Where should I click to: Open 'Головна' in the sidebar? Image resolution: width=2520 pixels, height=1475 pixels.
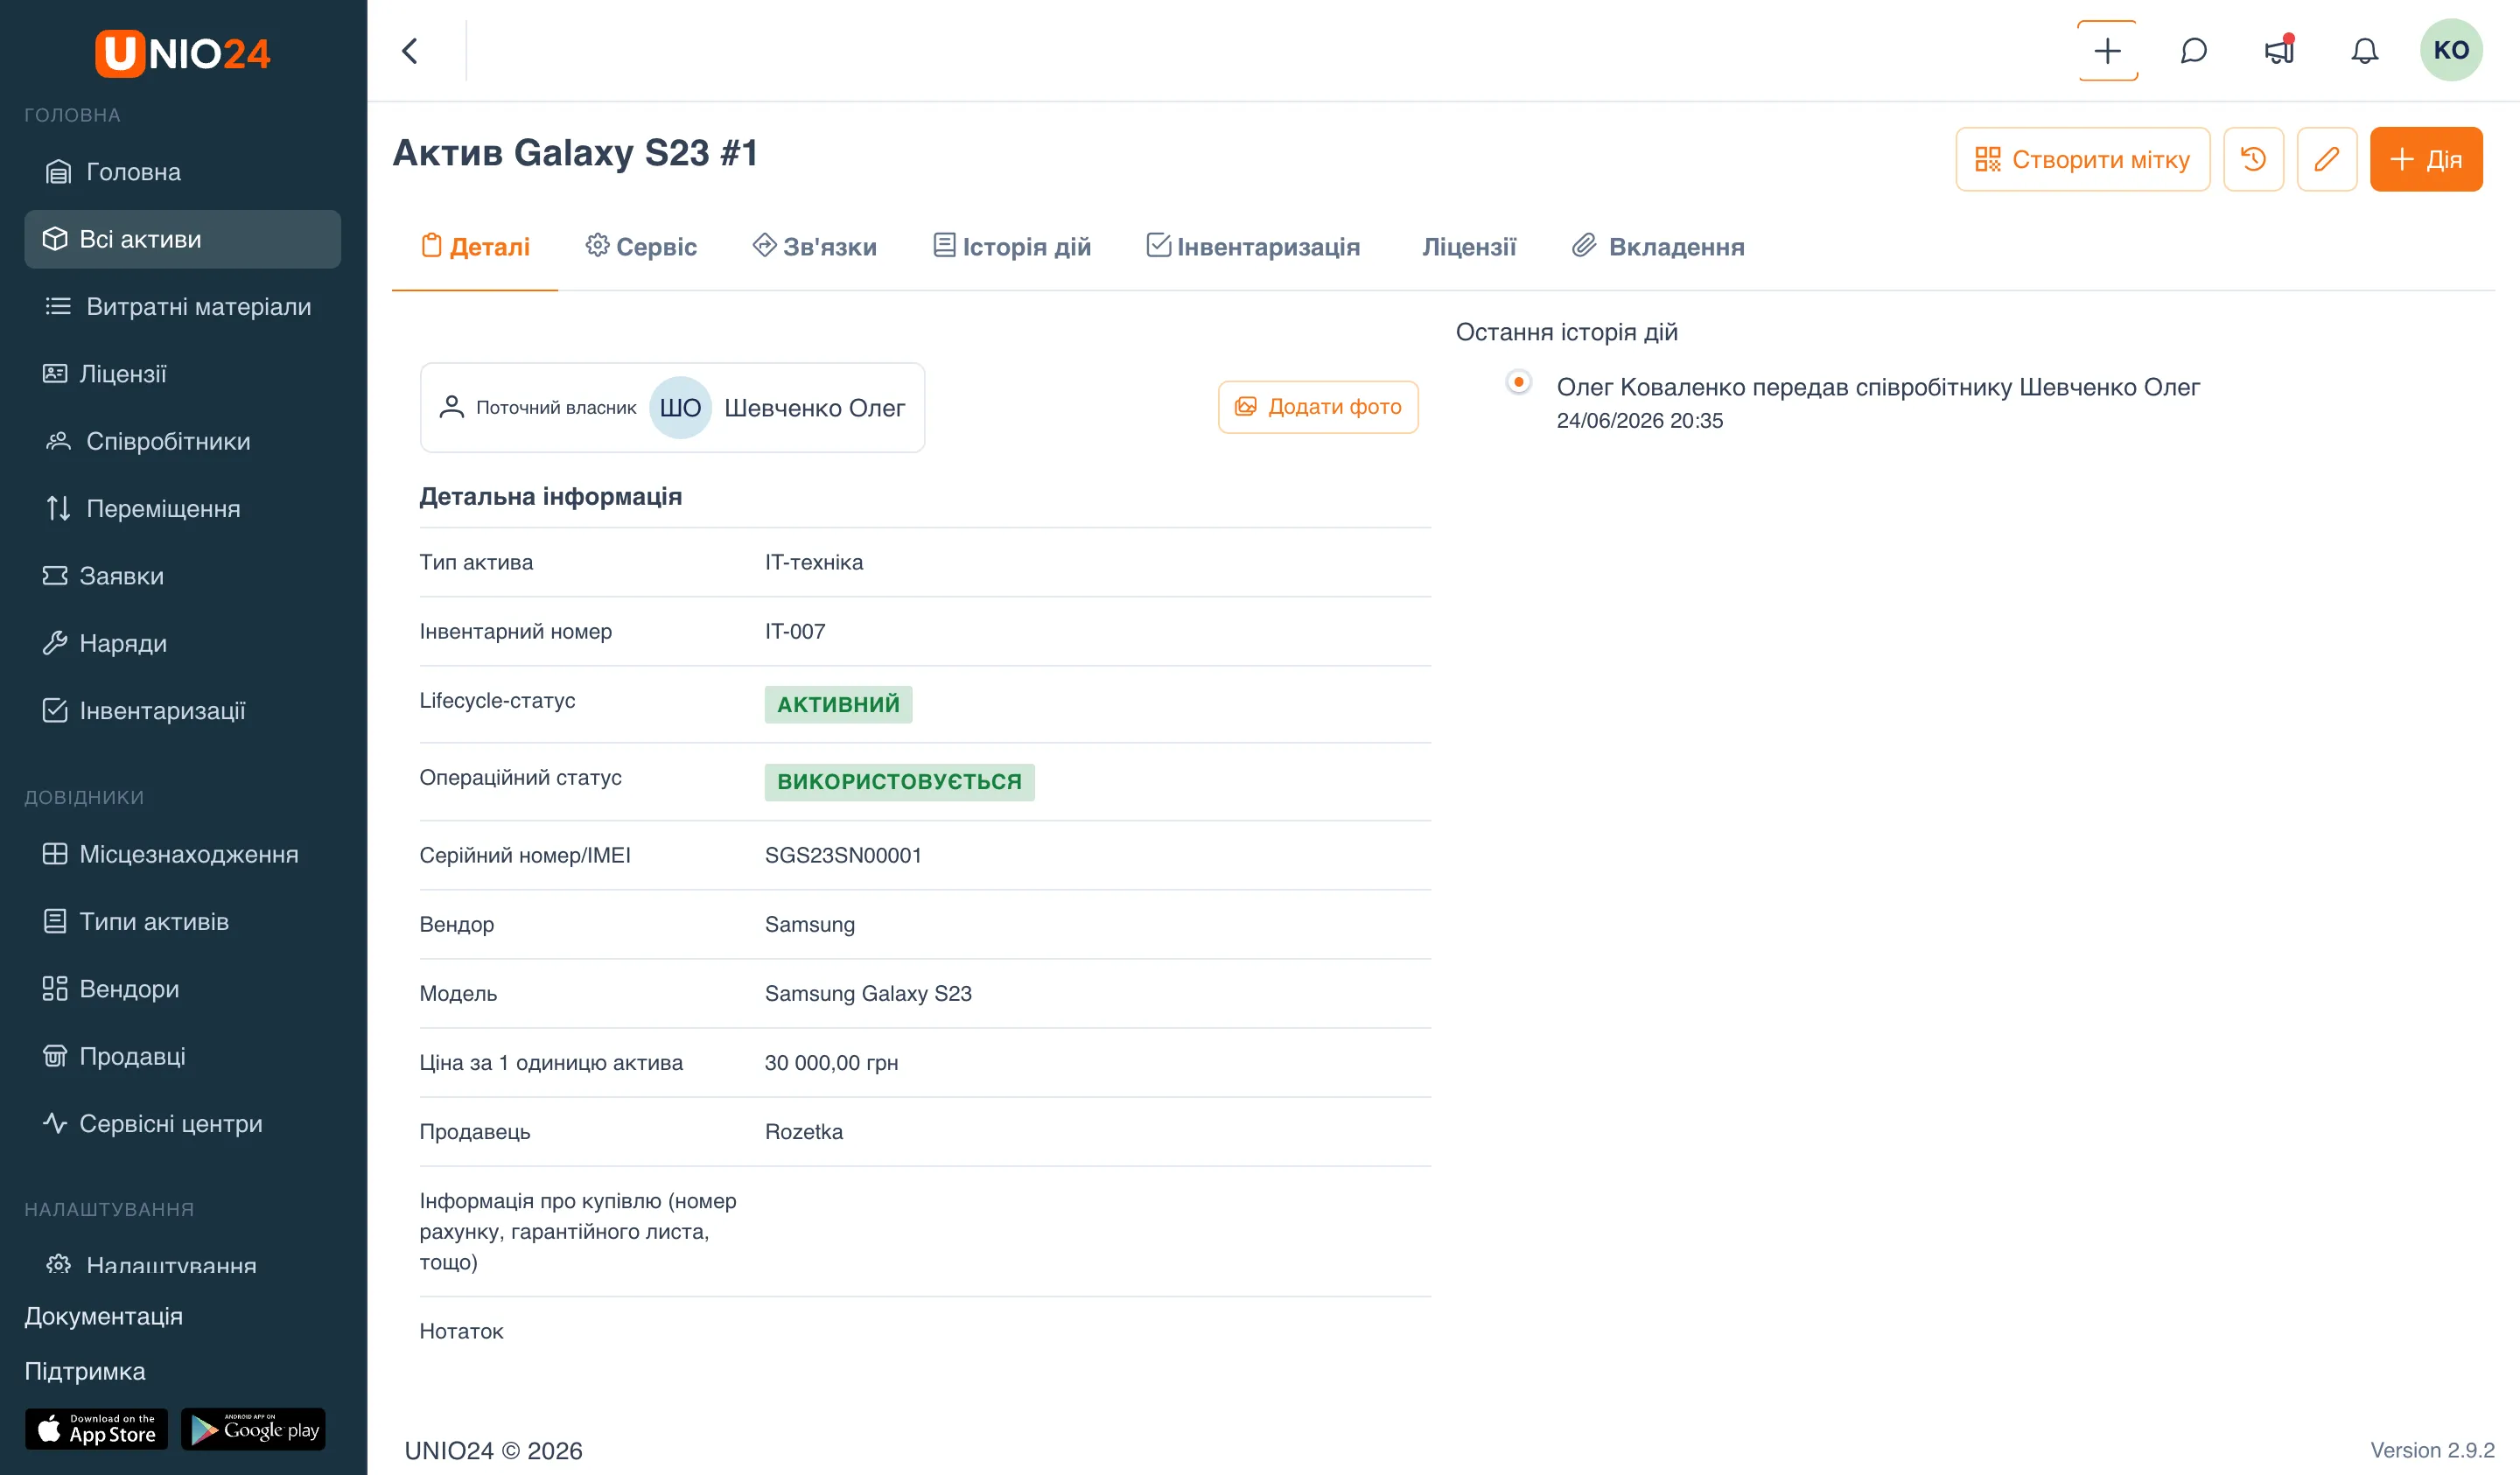[x=183, y=172]
